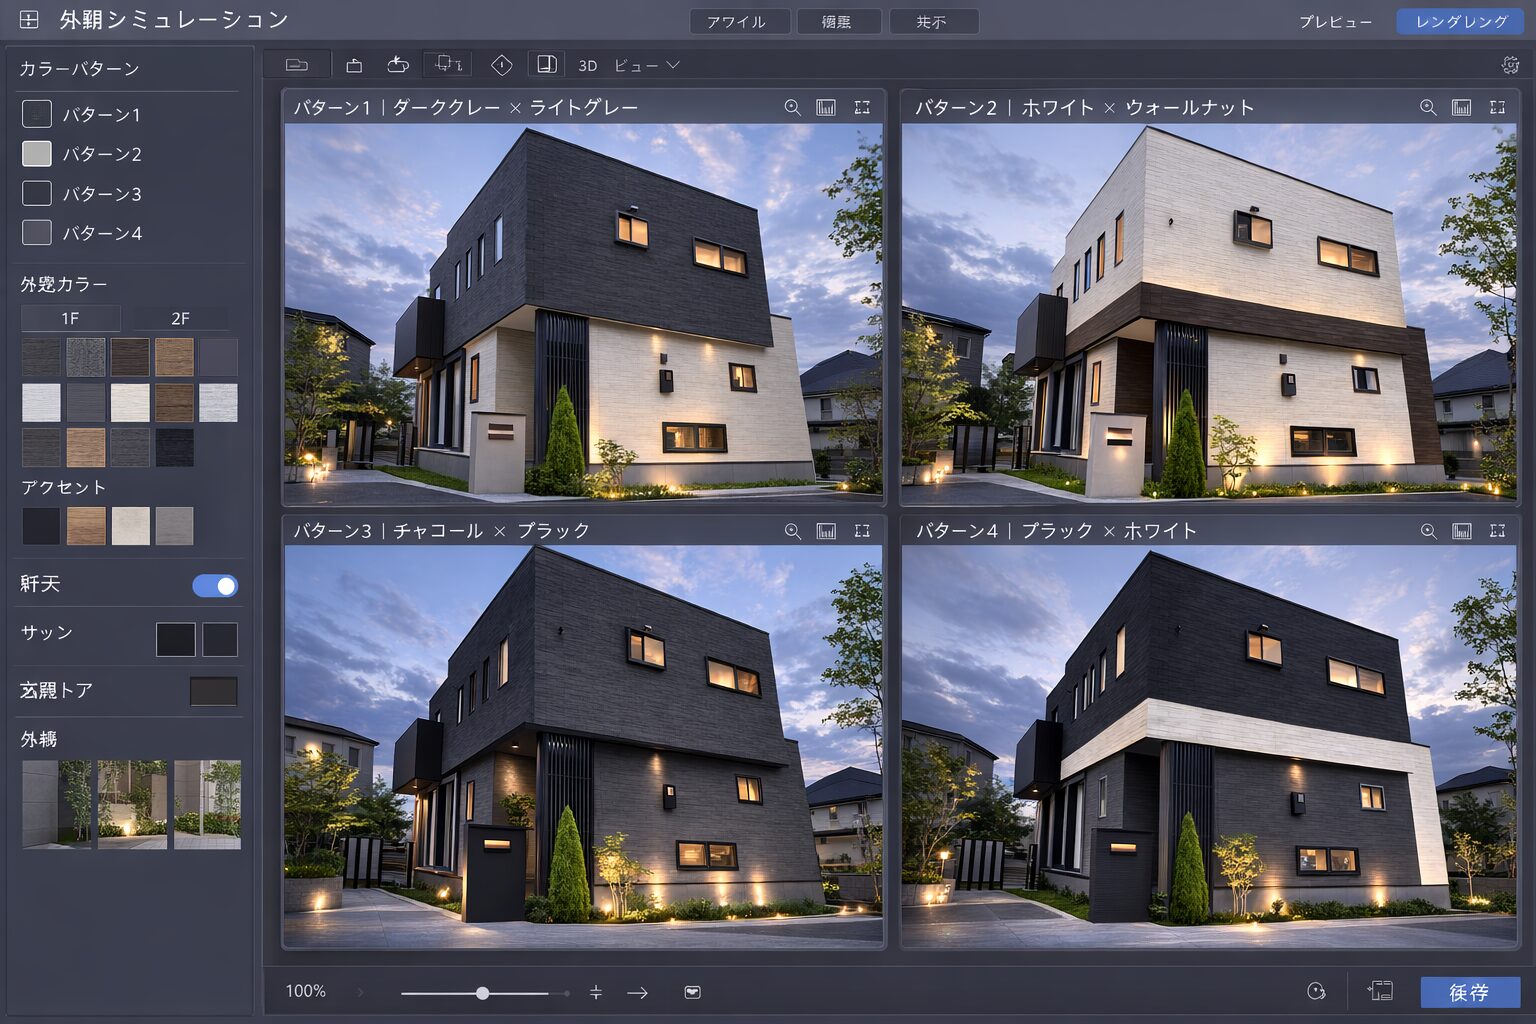Click the fullscreen expand icon in Pattern 2 panel
The width and height of the screenshot is (1536, 1024).
click(x=1497, y=107)
